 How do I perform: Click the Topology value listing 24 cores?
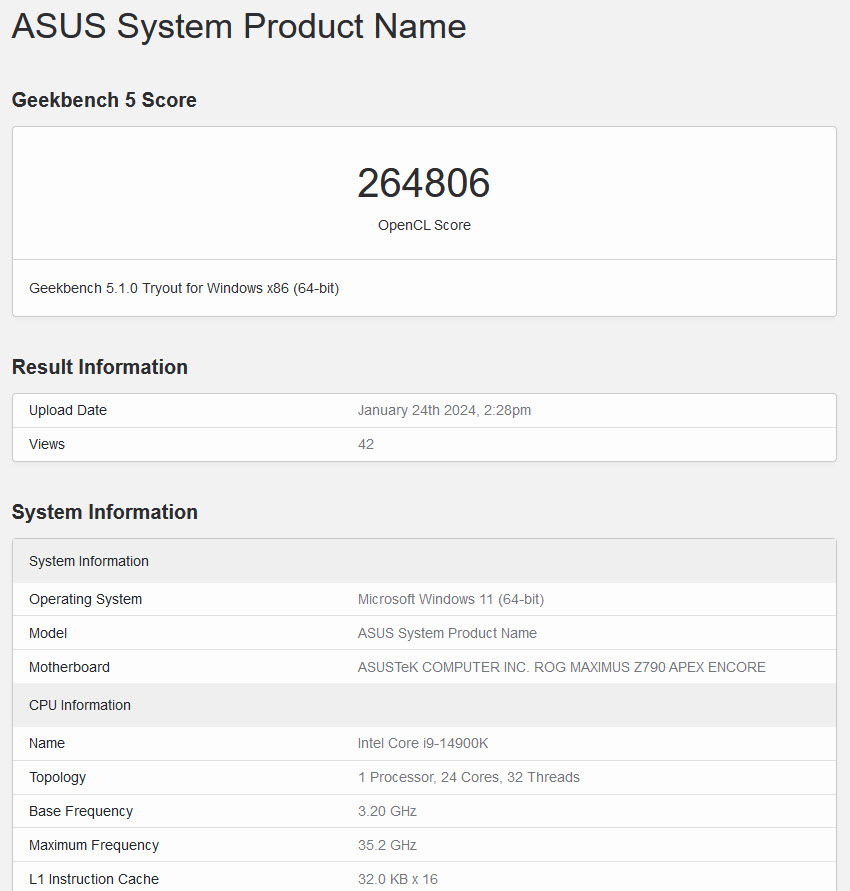click(469, 777)
